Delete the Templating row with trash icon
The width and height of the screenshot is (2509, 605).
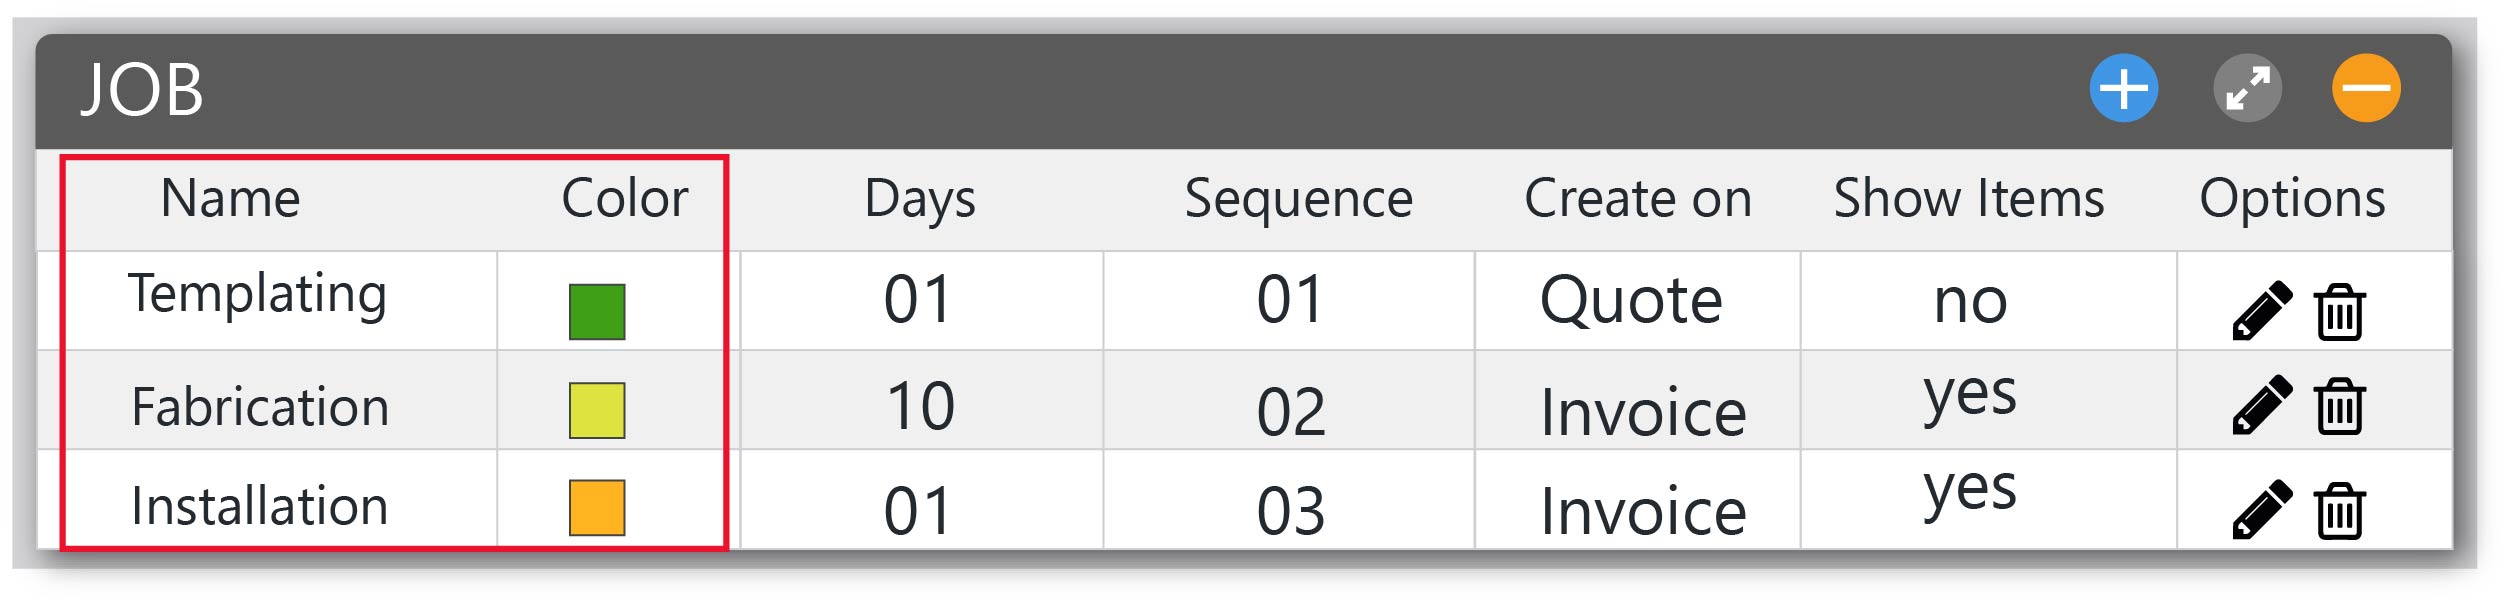point(2339,311)
